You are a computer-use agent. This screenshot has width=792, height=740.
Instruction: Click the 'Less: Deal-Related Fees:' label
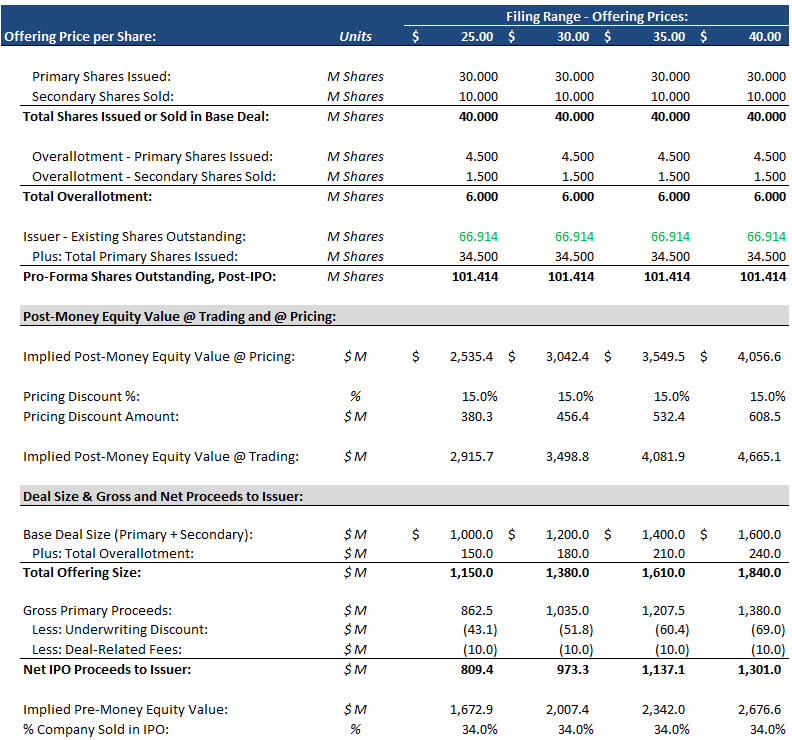pyautogui.click(x=107, y=650)
